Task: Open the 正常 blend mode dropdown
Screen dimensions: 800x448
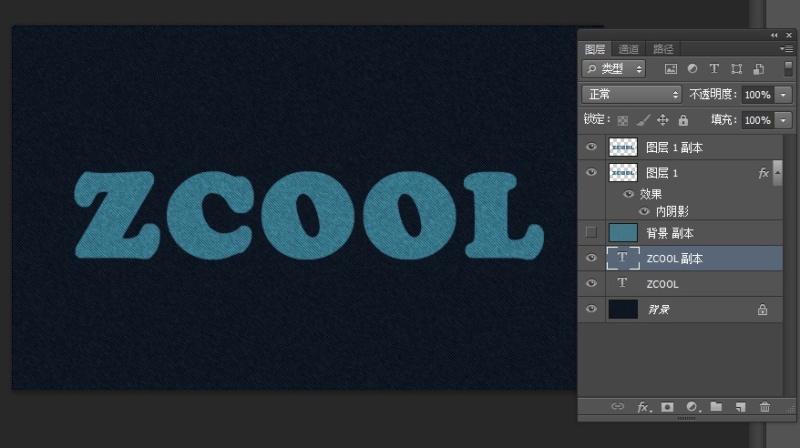Action: click(632, 94)
